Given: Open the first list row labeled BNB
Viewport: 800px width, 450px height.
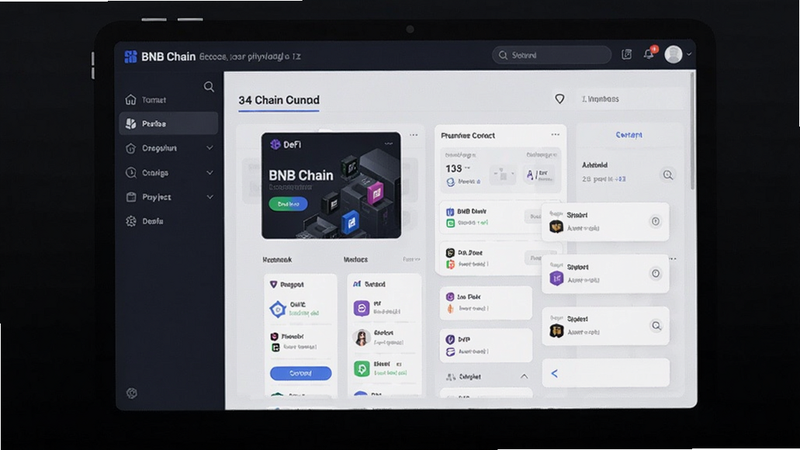Looking at the screenshot, I should click(490, 217).
